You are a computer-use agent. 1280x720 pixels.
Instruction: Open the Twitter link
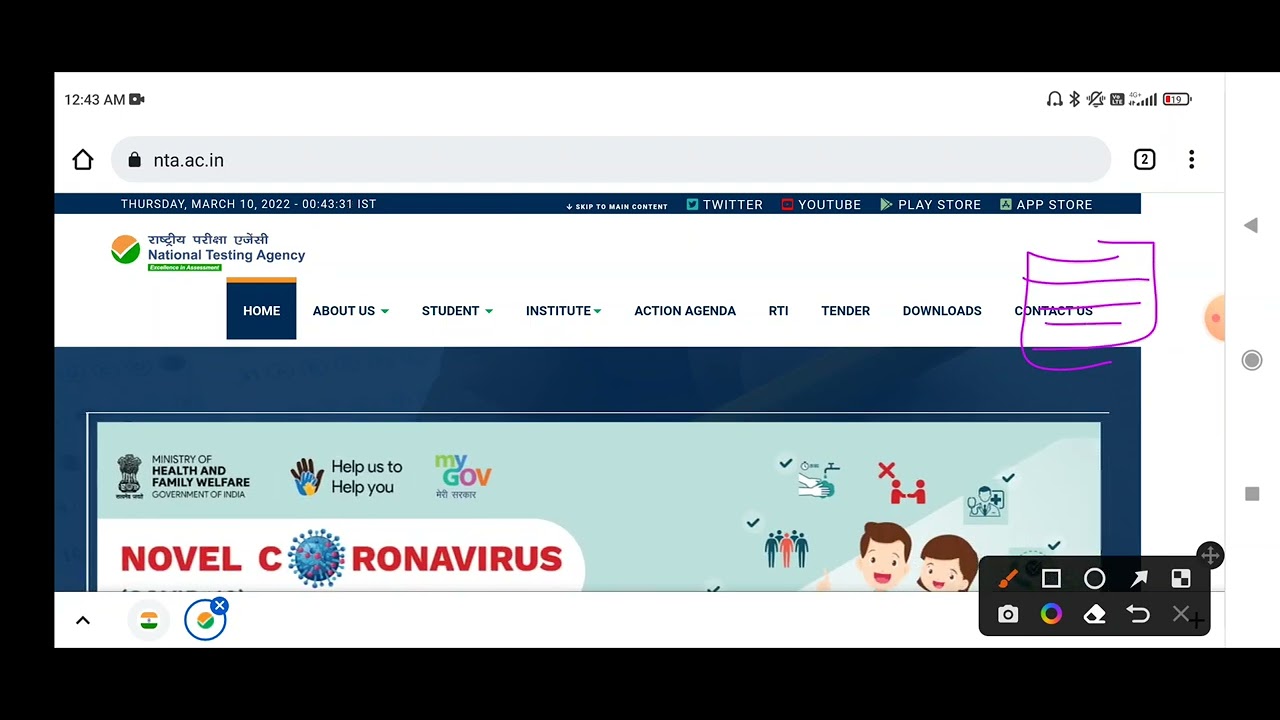[x=725, y=204]
